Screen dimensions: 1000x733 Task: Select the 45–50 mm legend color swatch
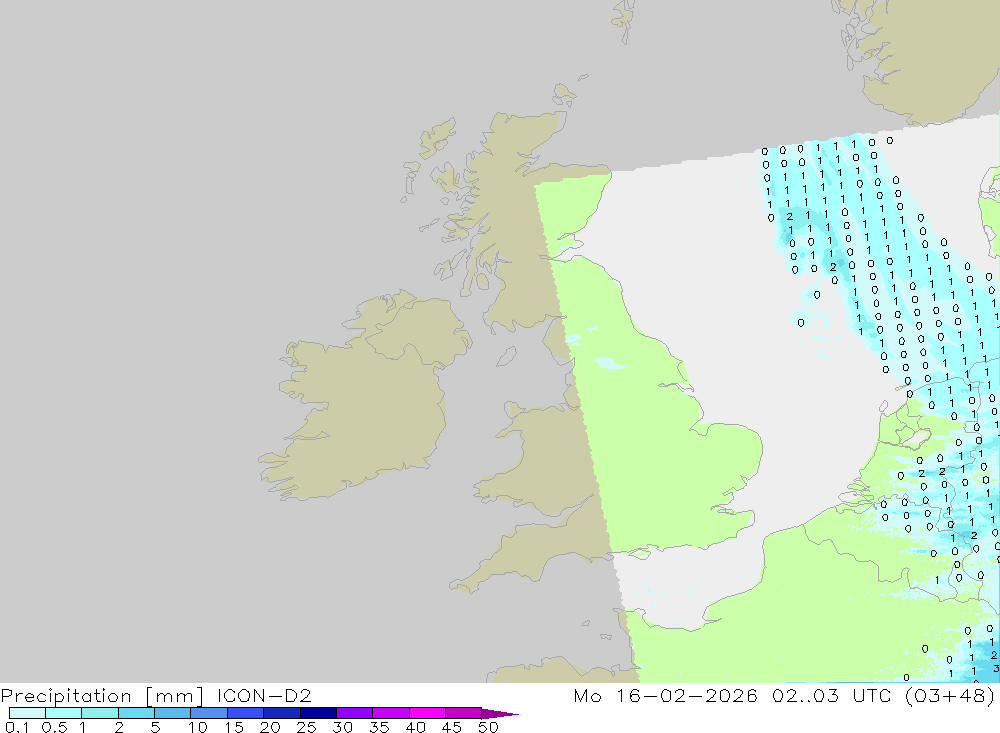coord(464,713)
